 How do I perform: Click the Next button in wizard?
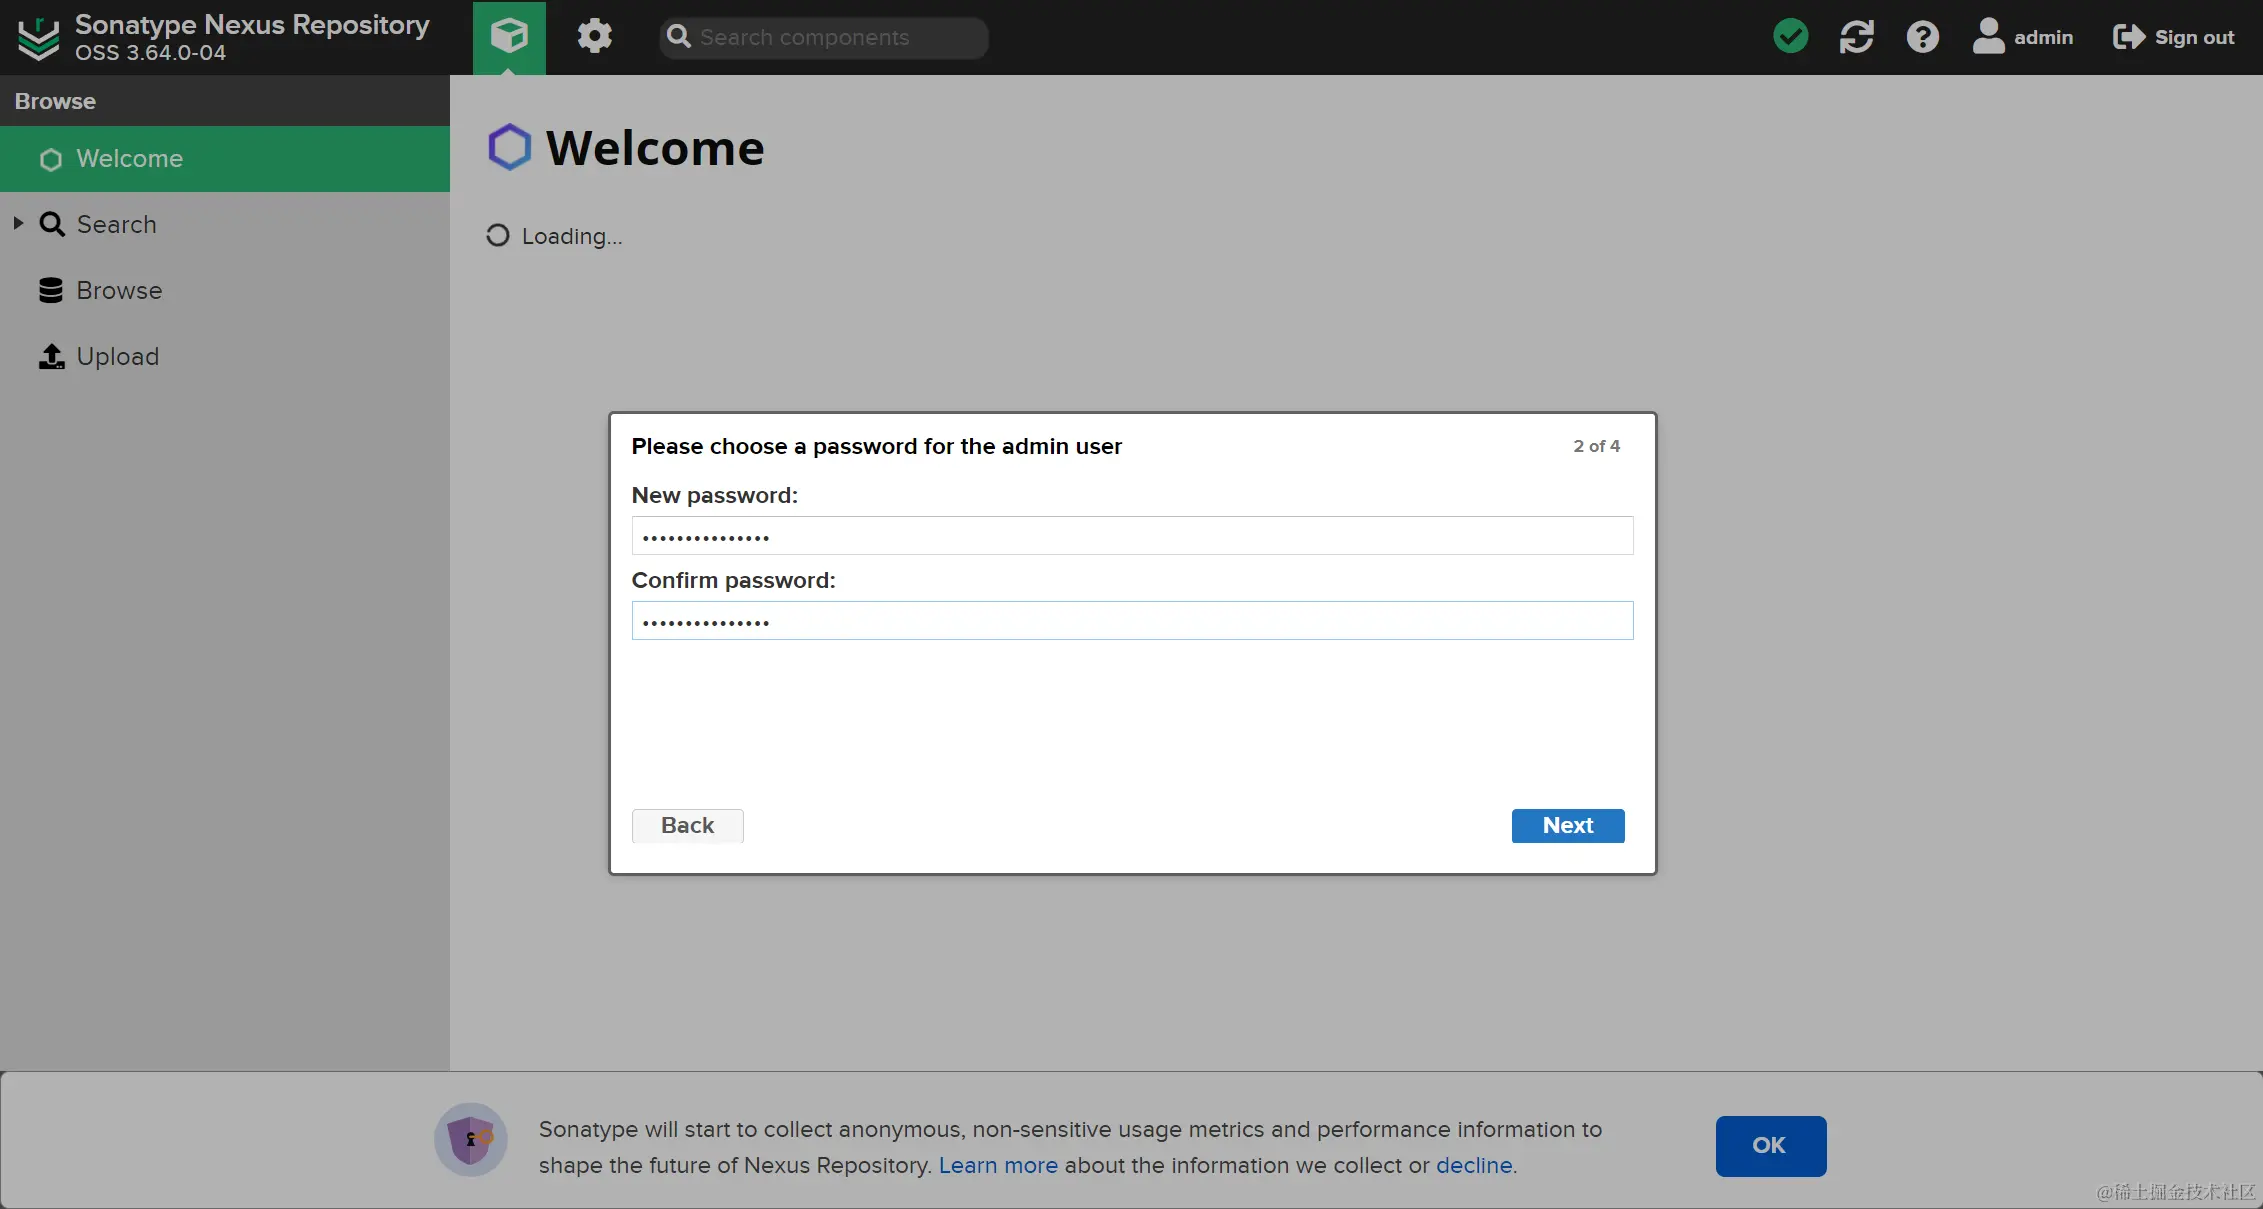pos(1567,826)
